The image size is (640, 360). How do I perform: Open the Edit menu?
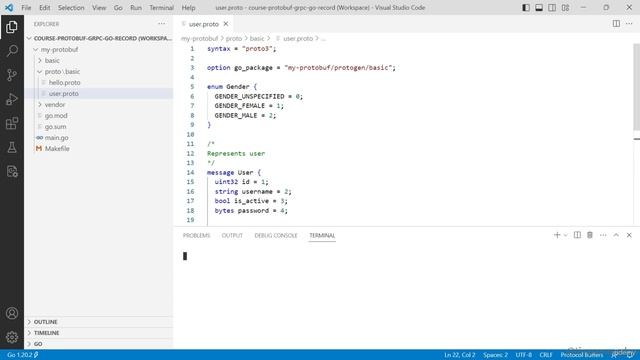point(44,7)
